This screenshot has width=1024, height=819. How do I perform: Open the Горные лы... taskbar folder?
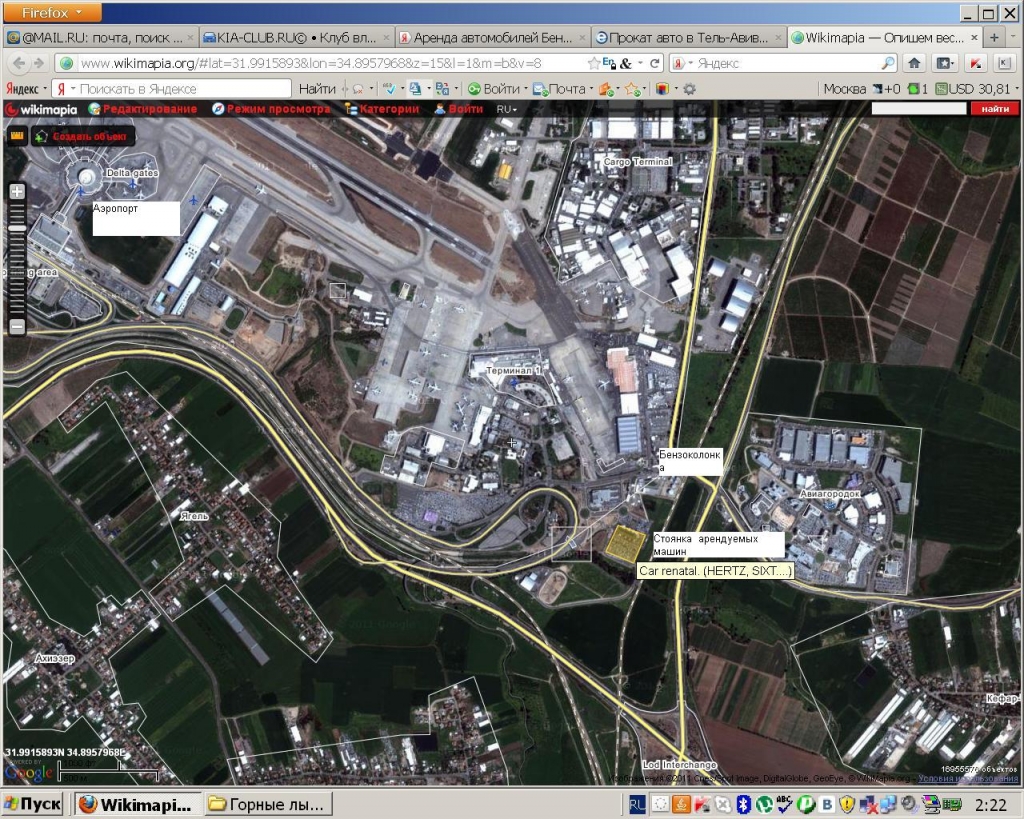tap(268, 804)
